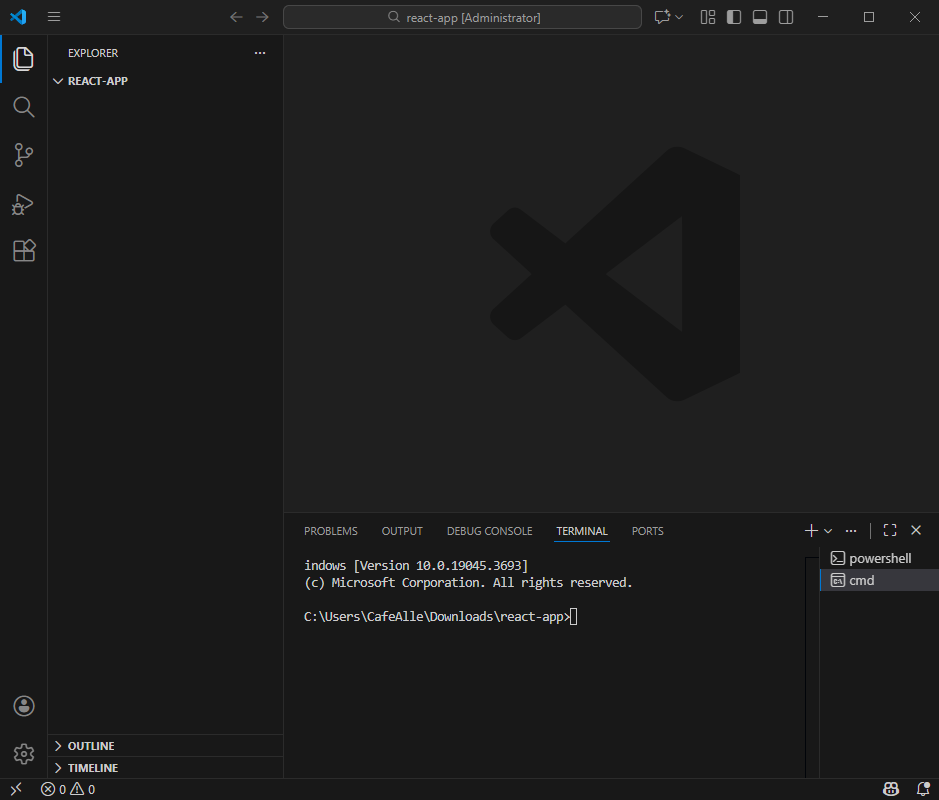
Task: Expand the TIMELINE section
Action: (165, 768)
